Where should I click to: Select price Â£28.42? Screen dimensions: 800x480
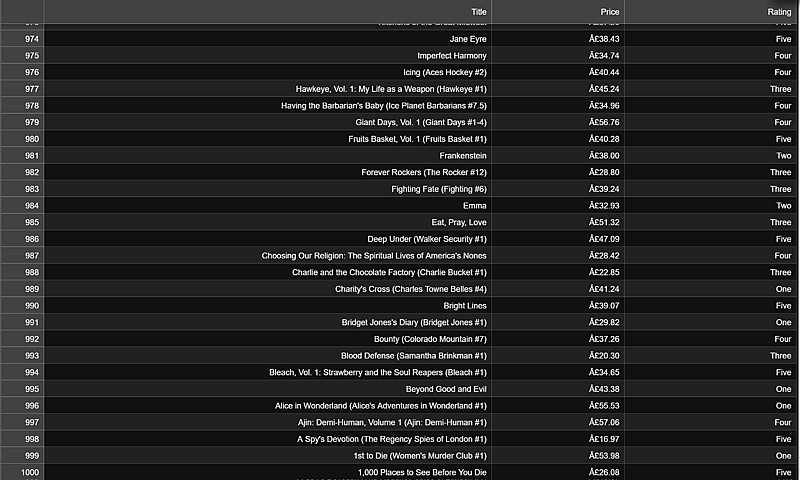click(x=558, y=256)
